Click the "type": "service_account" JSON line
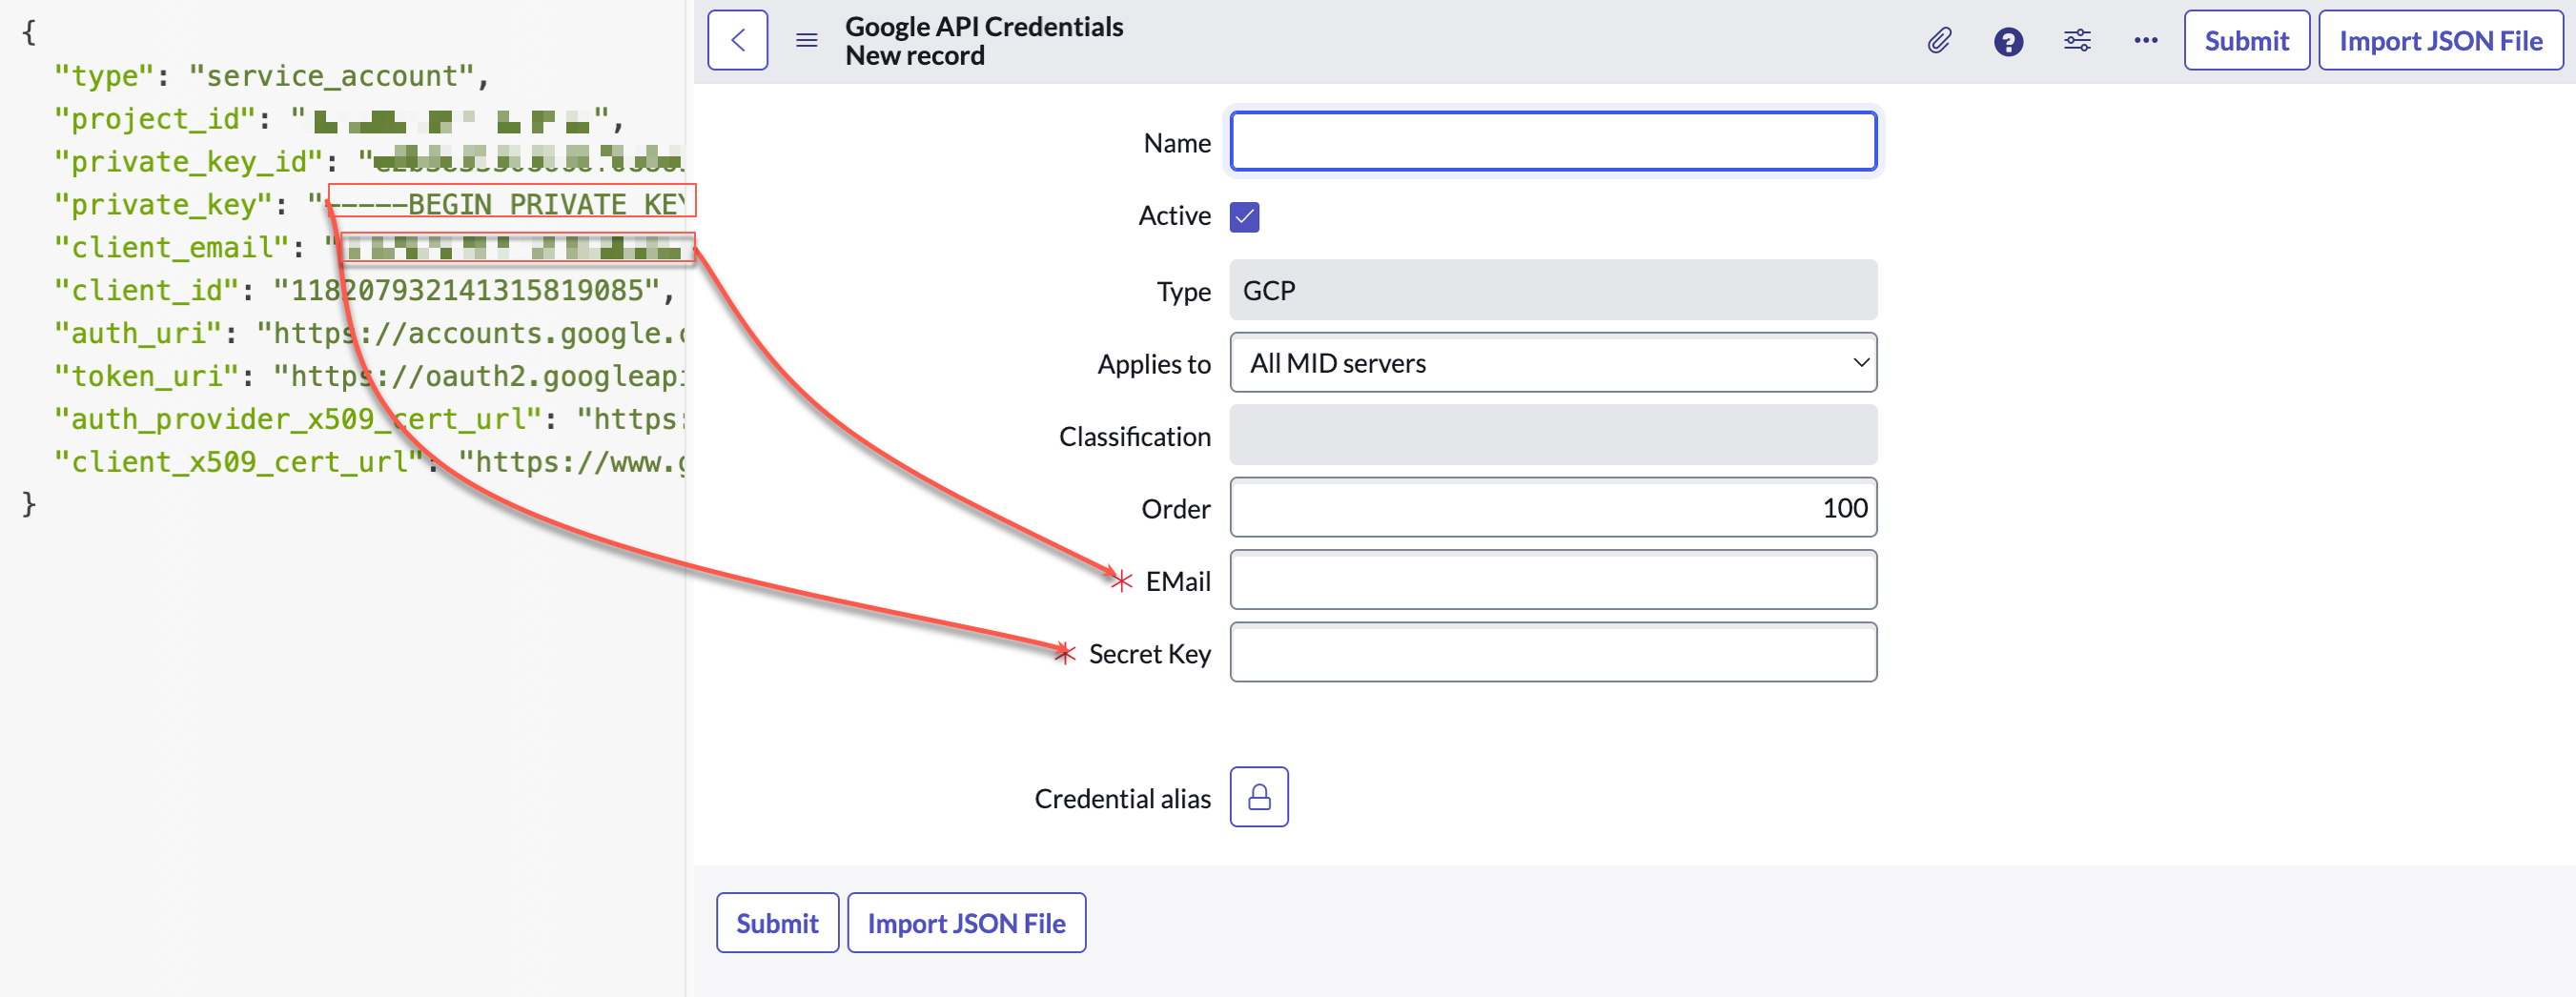 pyautogui.click(x=271, y=76)
